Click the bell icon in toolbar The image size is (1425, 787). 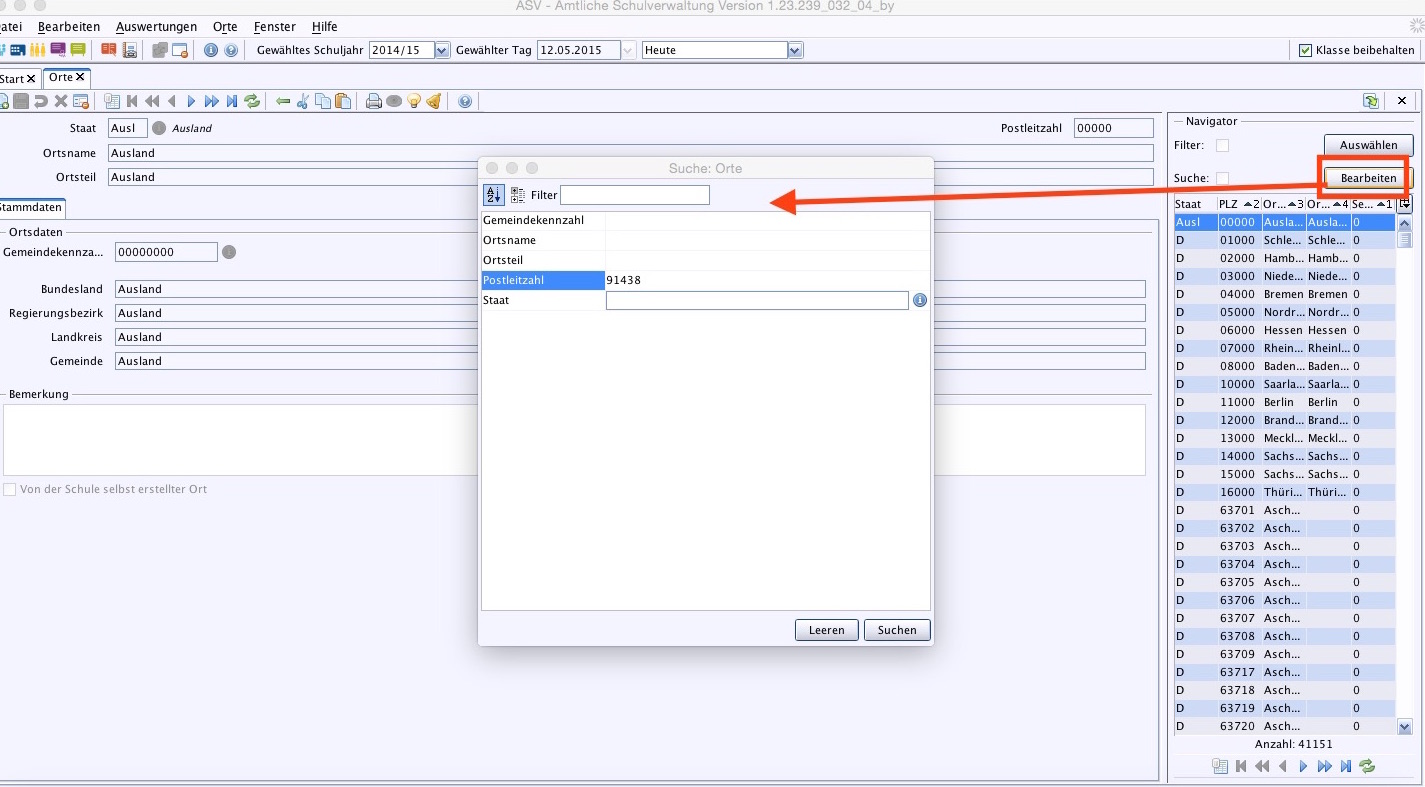[433, 101]
